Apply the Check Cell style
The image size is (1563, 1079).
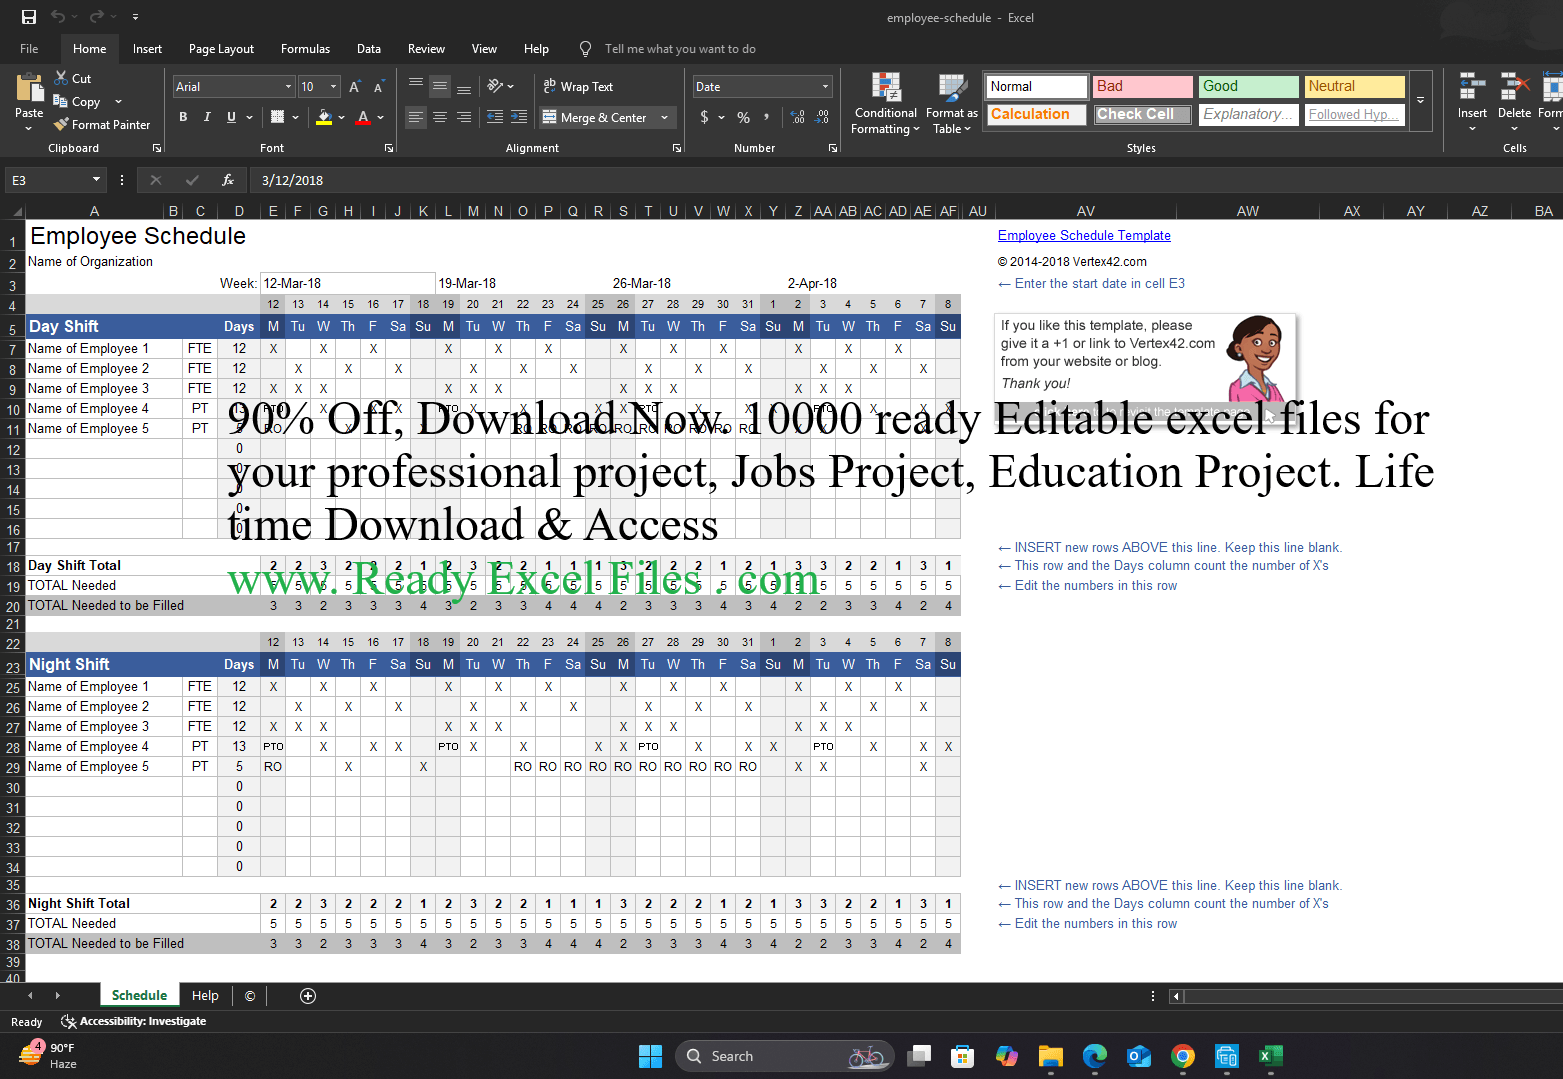pos(1142,114)
